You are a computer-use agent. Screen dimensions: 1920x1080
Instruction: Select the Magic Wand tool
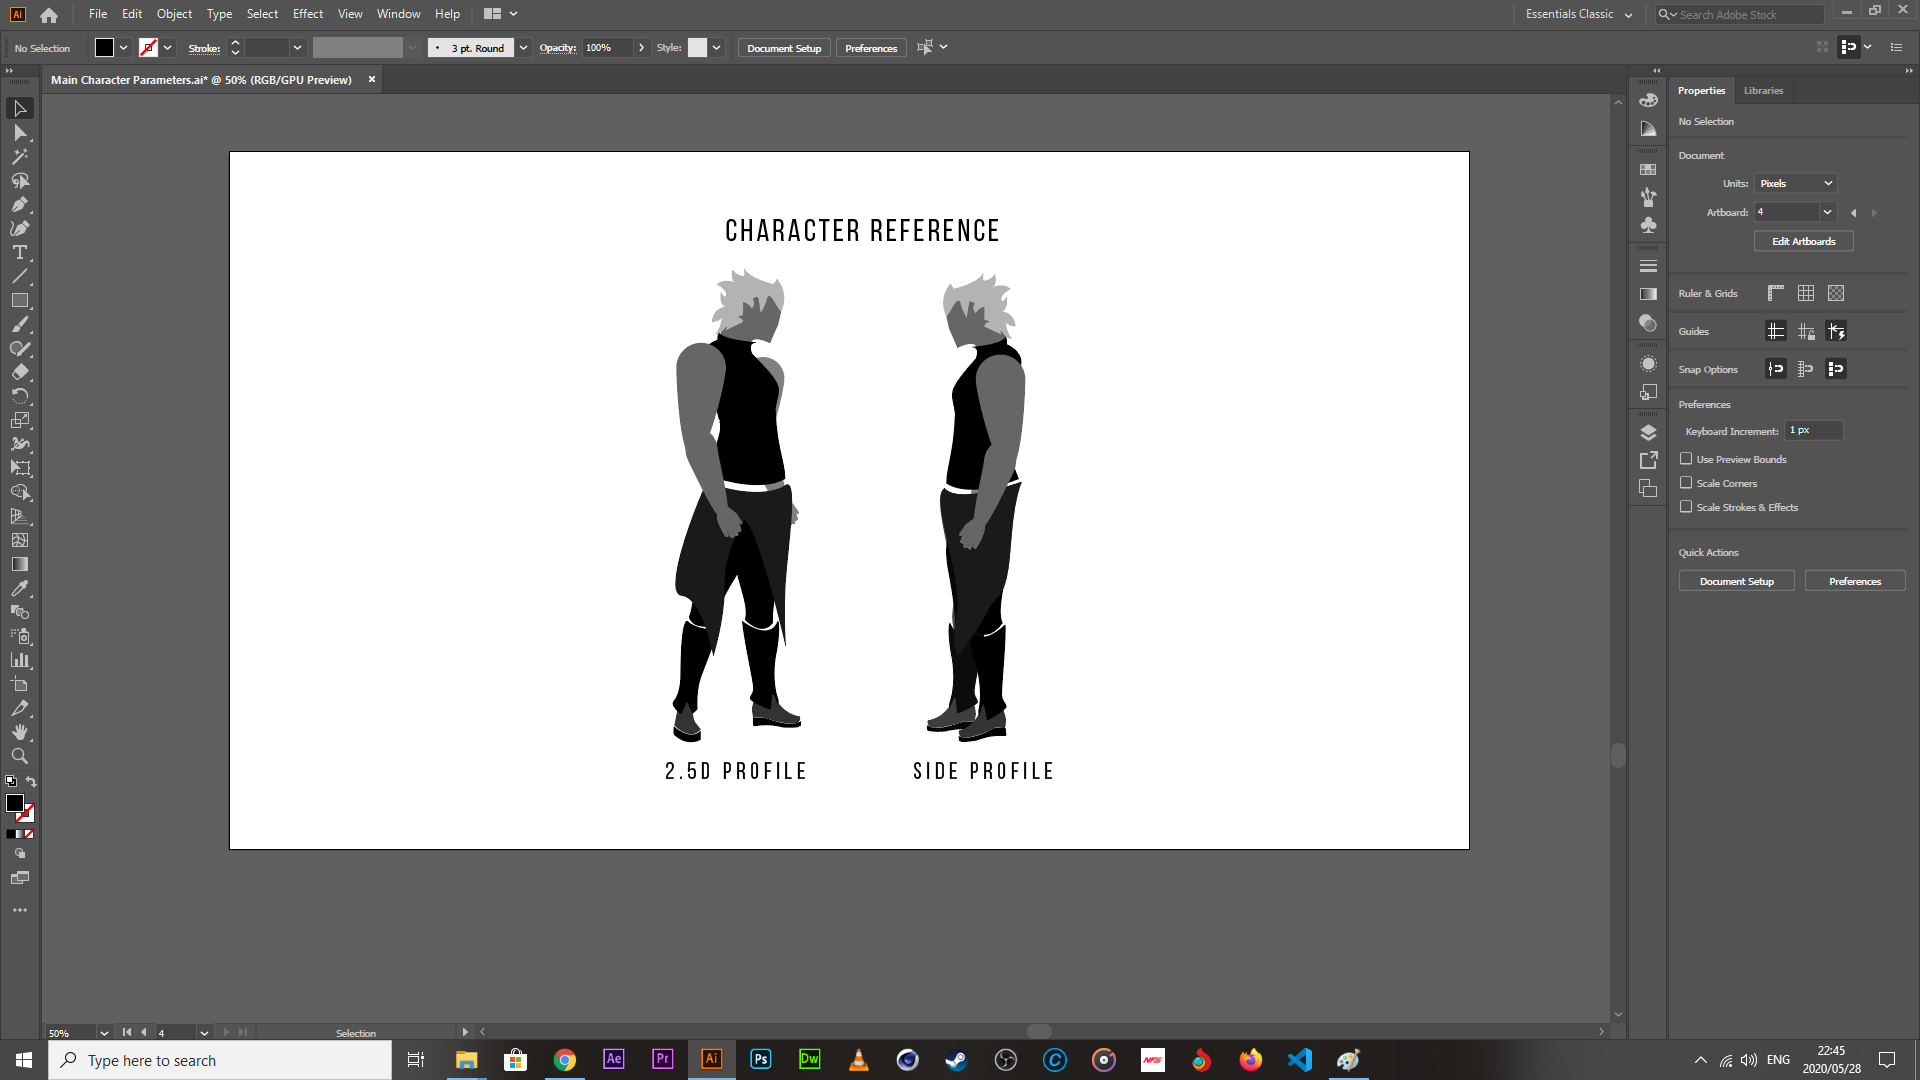20,157
